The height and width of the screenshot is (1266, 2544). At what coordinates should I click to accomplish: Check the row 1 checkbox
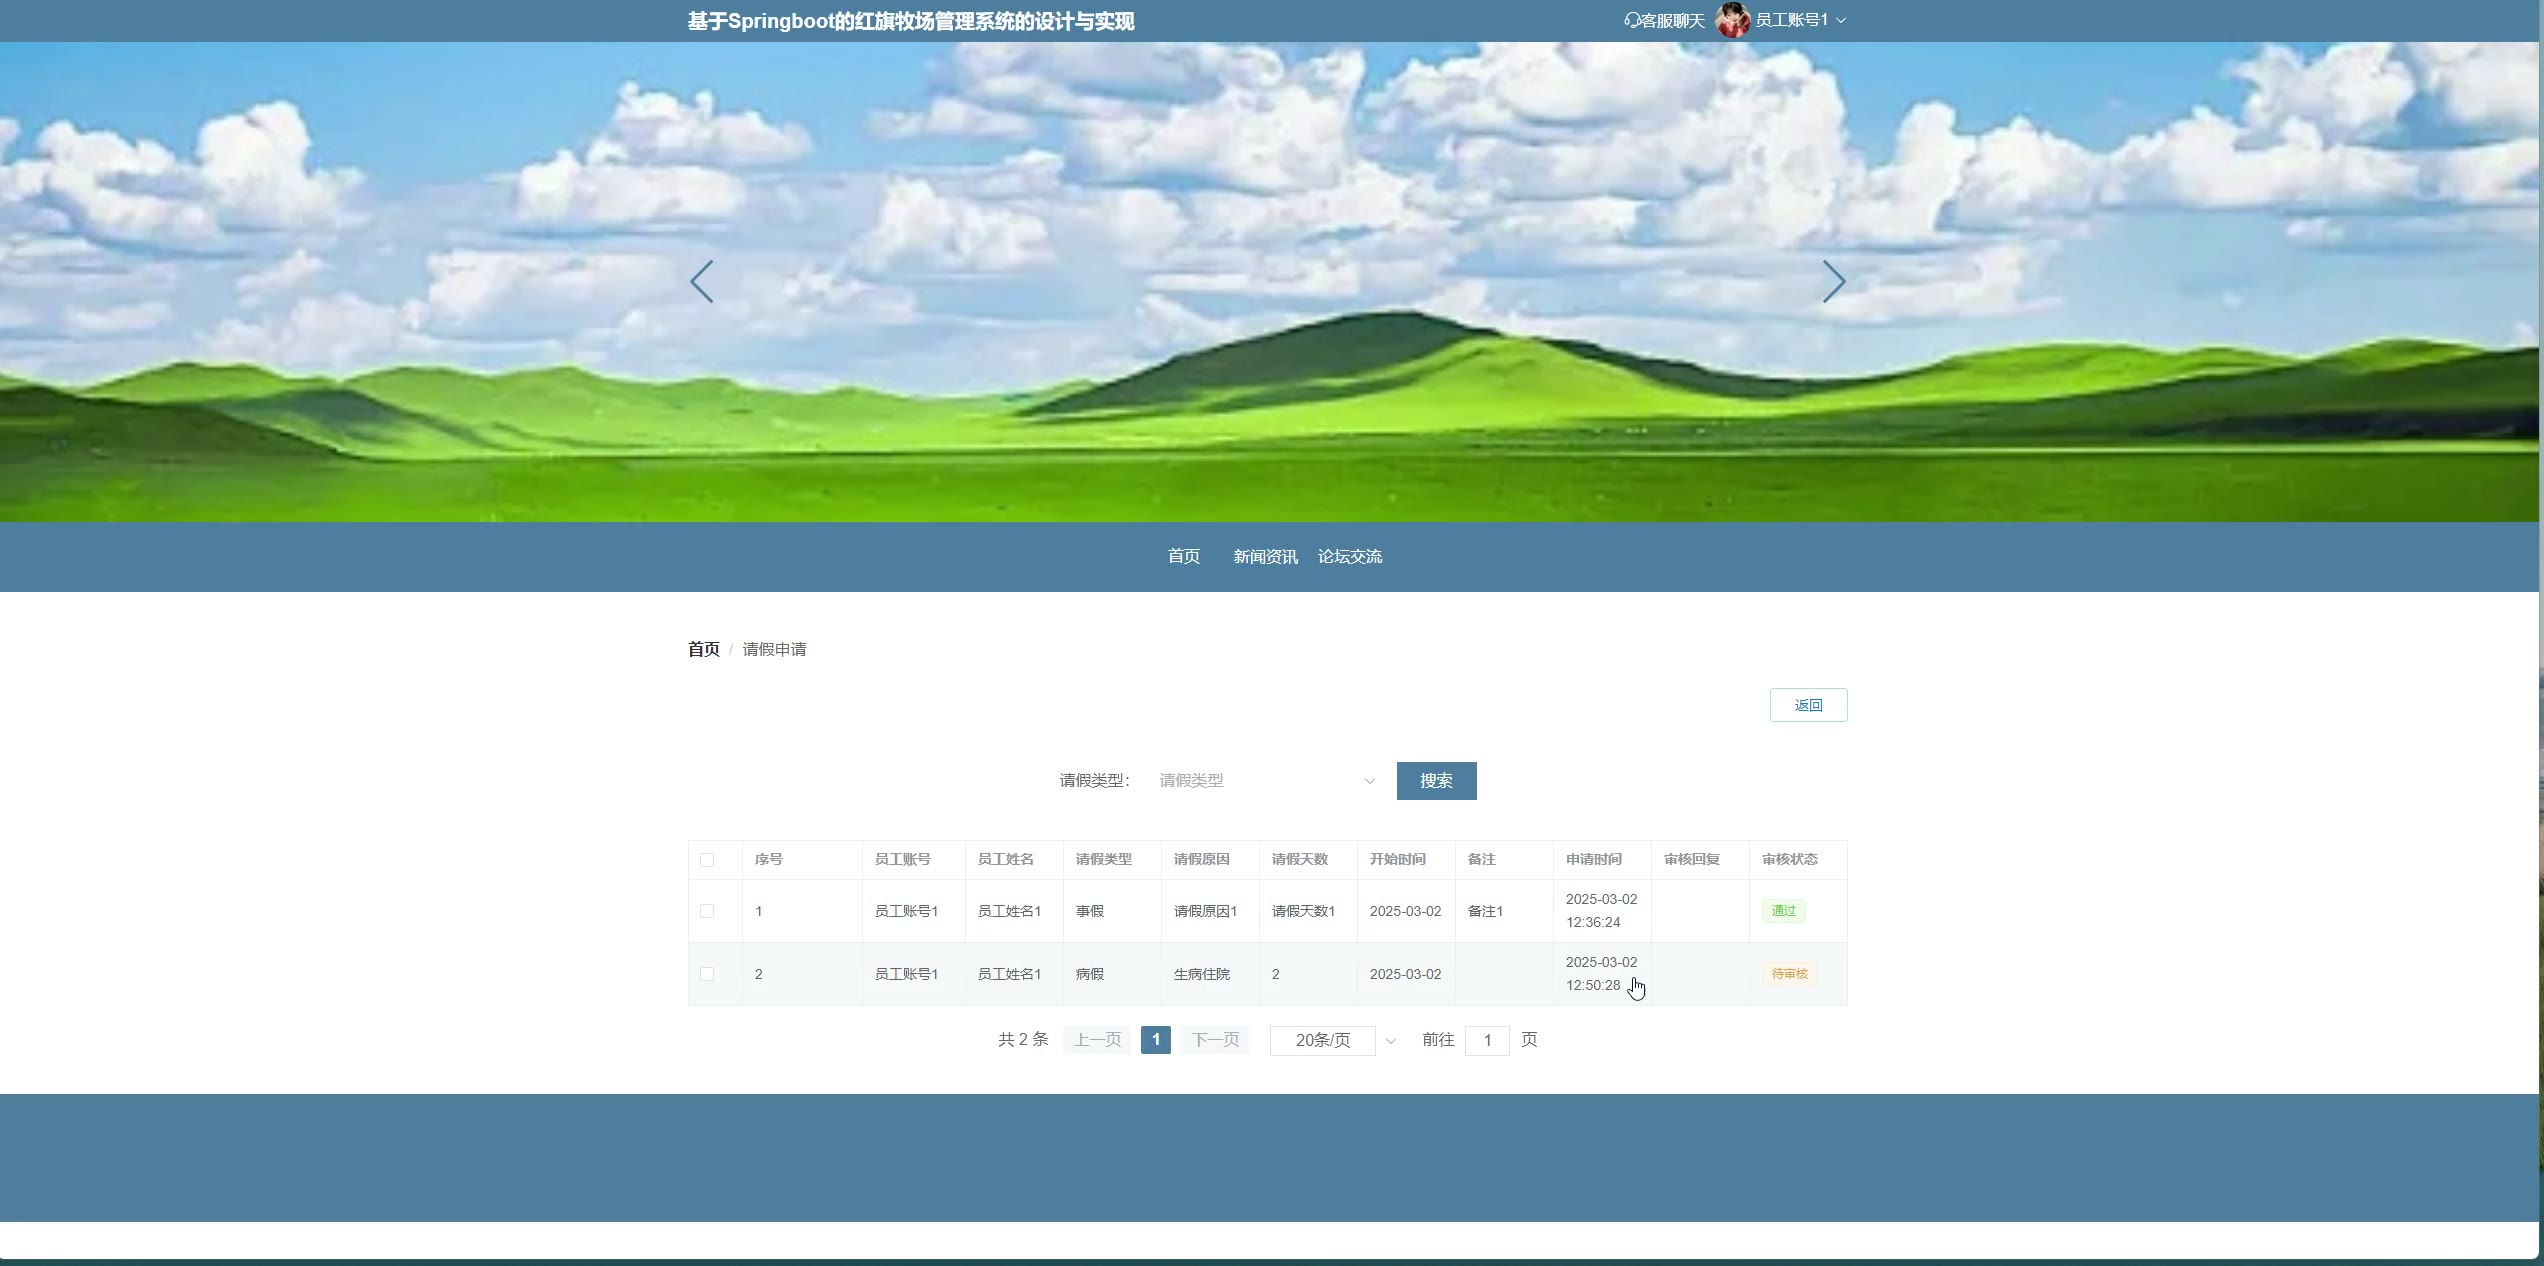click(x=707, y=911)
